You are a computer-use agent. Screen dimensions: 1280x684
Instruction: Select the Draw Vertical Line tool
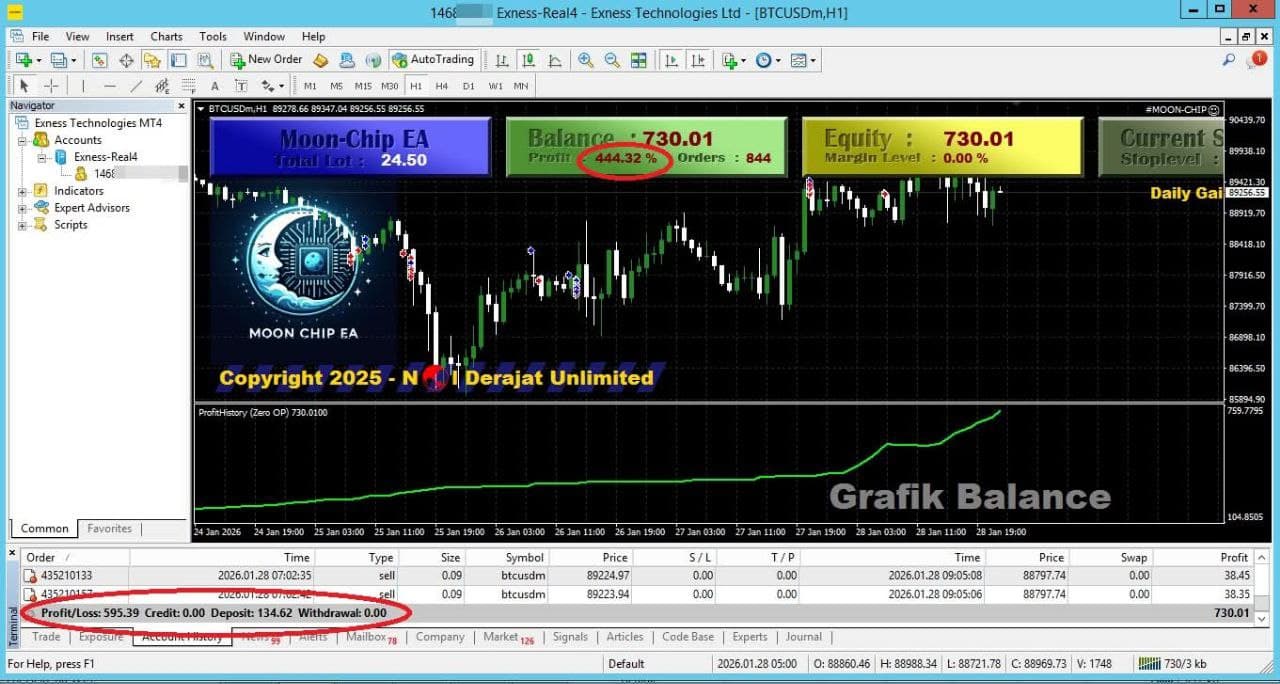tap(84, 85)
